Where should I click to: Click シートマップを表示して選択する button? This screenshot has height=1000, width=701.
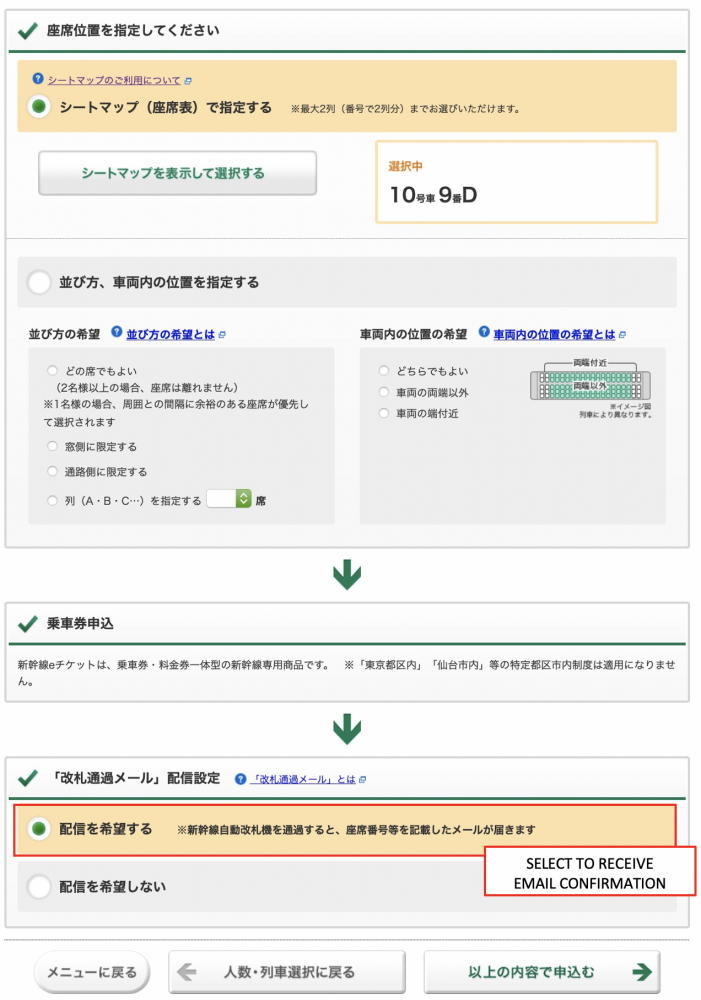[x=177, y=173]
